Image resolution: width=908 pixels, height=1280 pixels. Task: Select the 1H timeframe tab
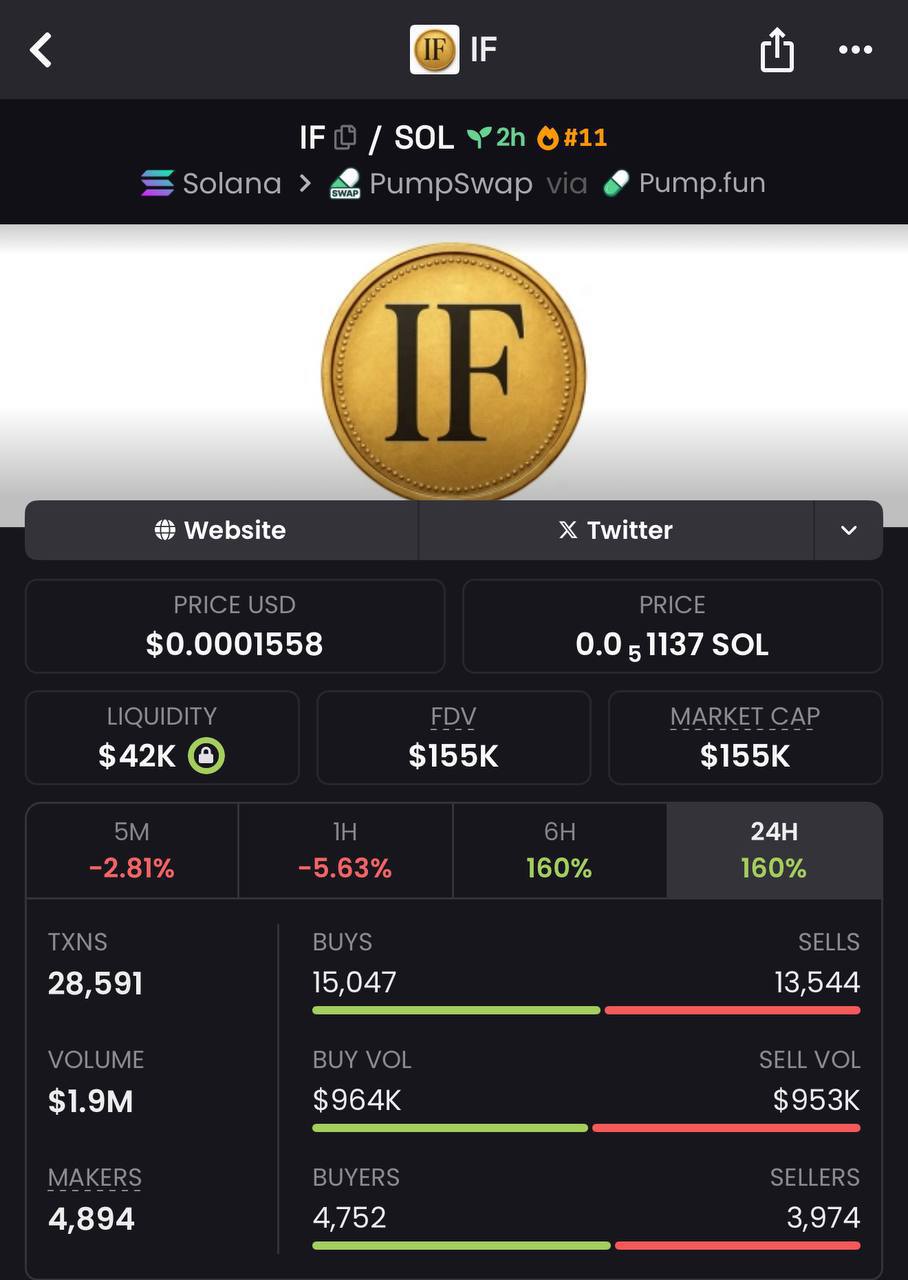(x=345, y=851)
